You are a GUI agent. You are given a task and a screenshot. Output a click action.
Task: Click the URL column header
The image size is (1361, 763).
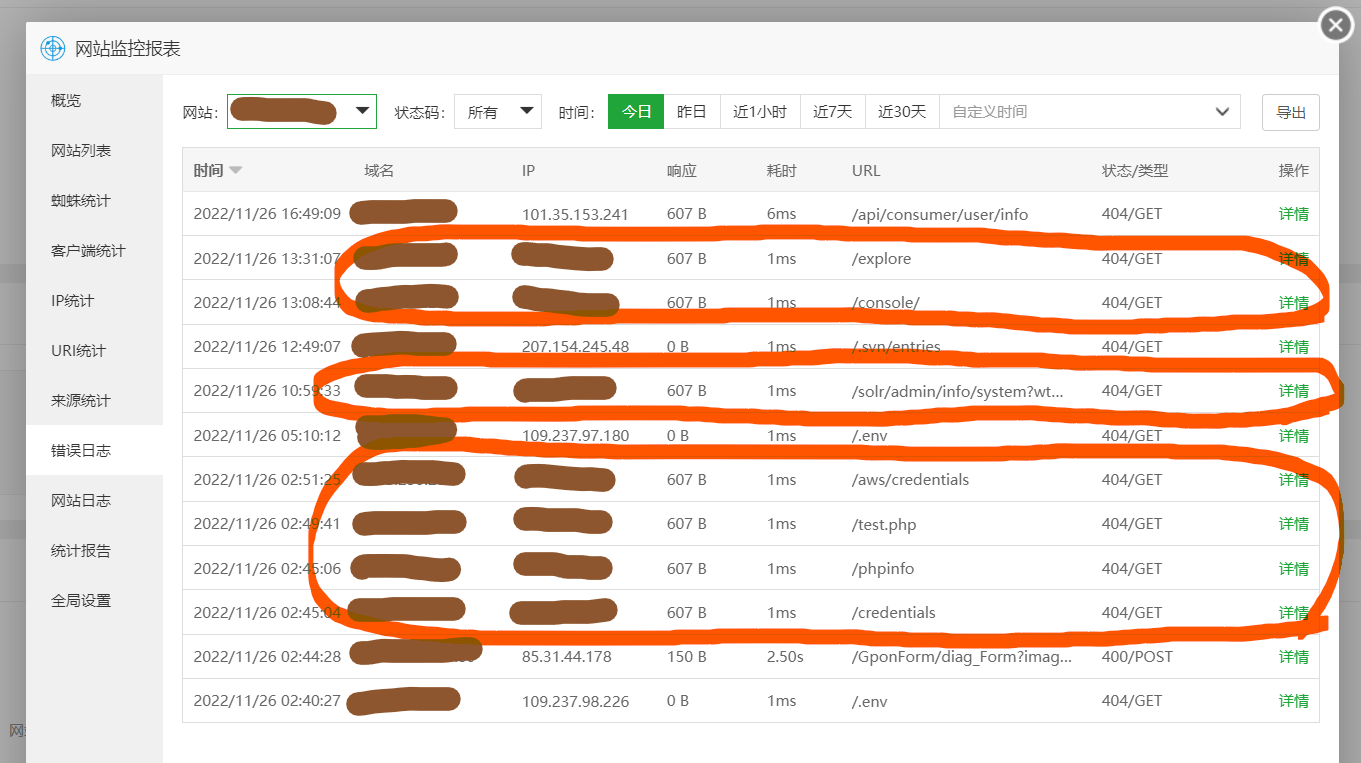coord(866,170)
